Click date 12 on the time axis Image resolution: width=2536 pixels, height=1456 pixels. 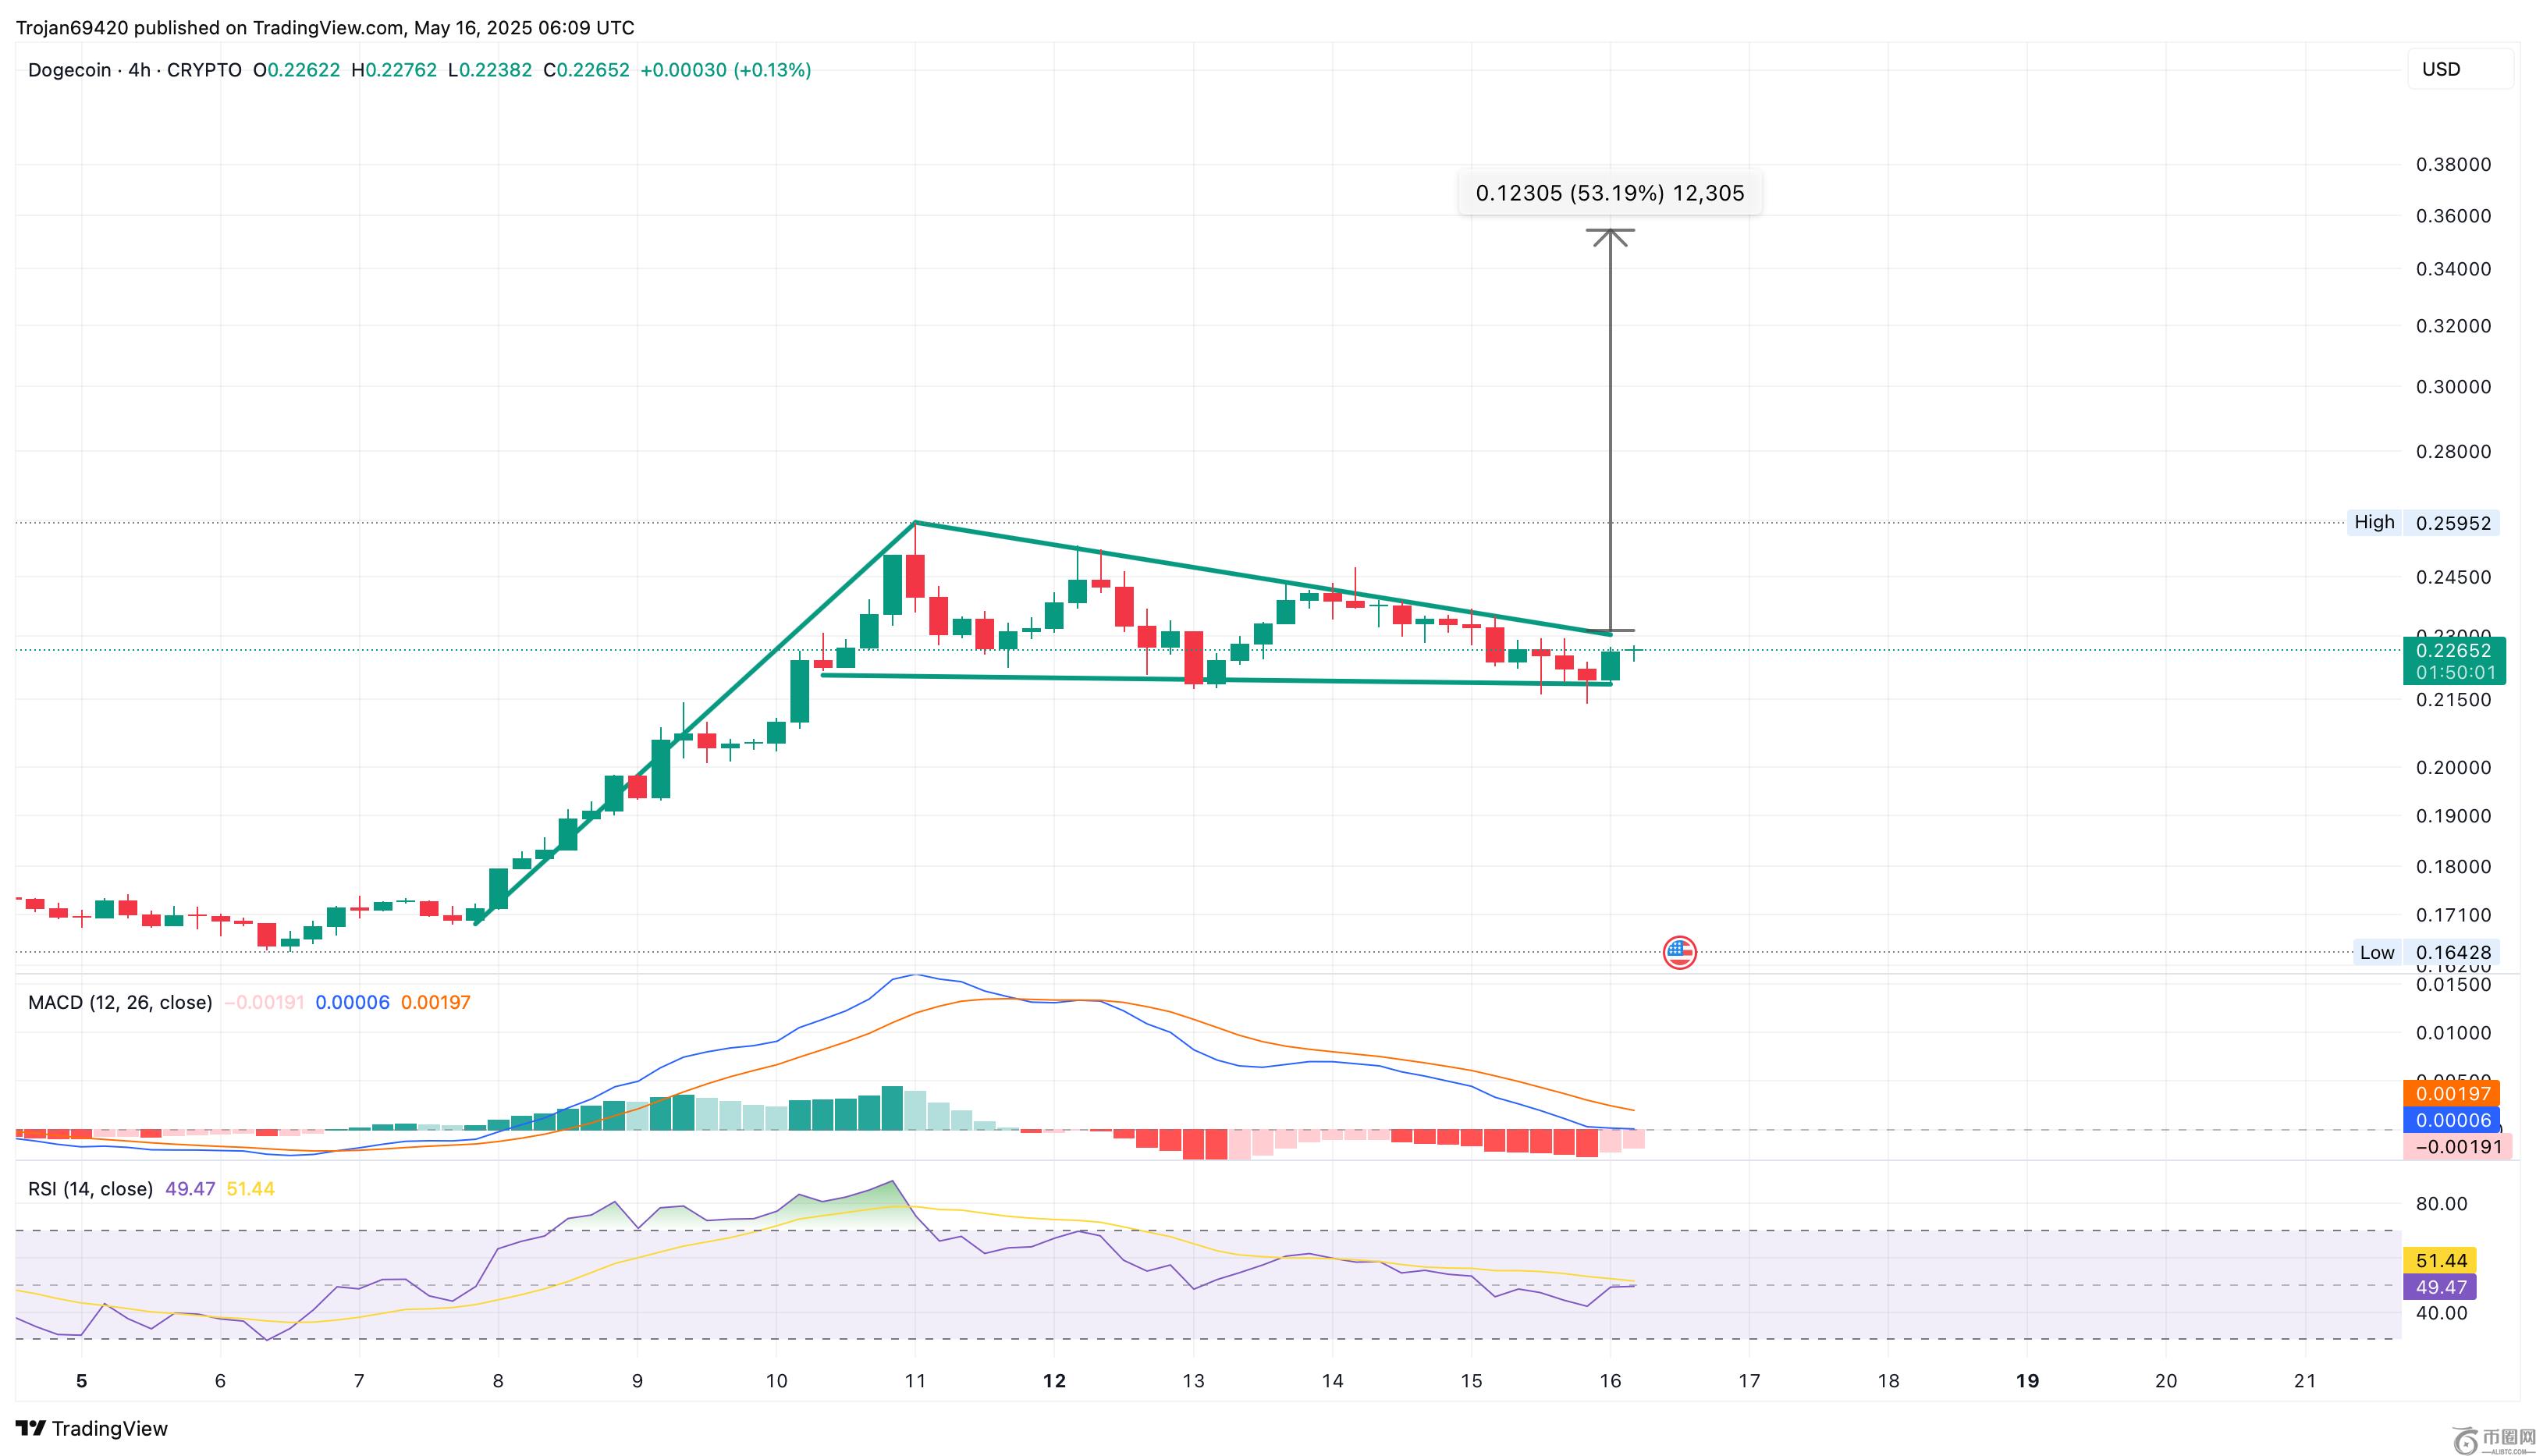pos(1054,1381)
